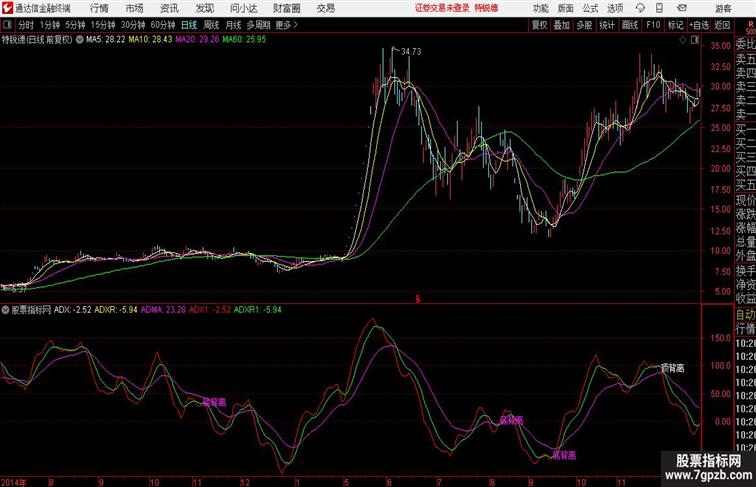Screen dimensions: 756x487
Task: Click the MA10: 28.43 value
Action: (150, 40)
